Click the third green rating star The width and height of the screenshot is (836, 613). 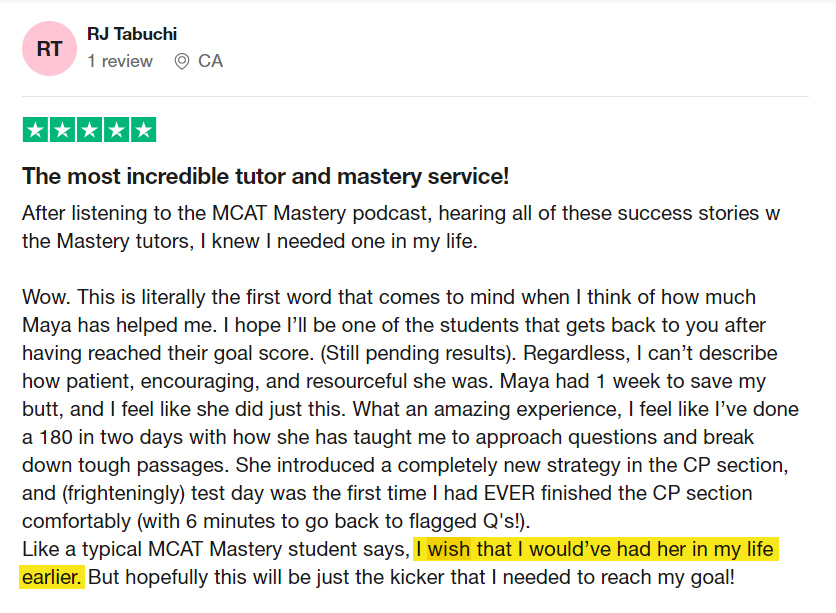click(90, 130)
